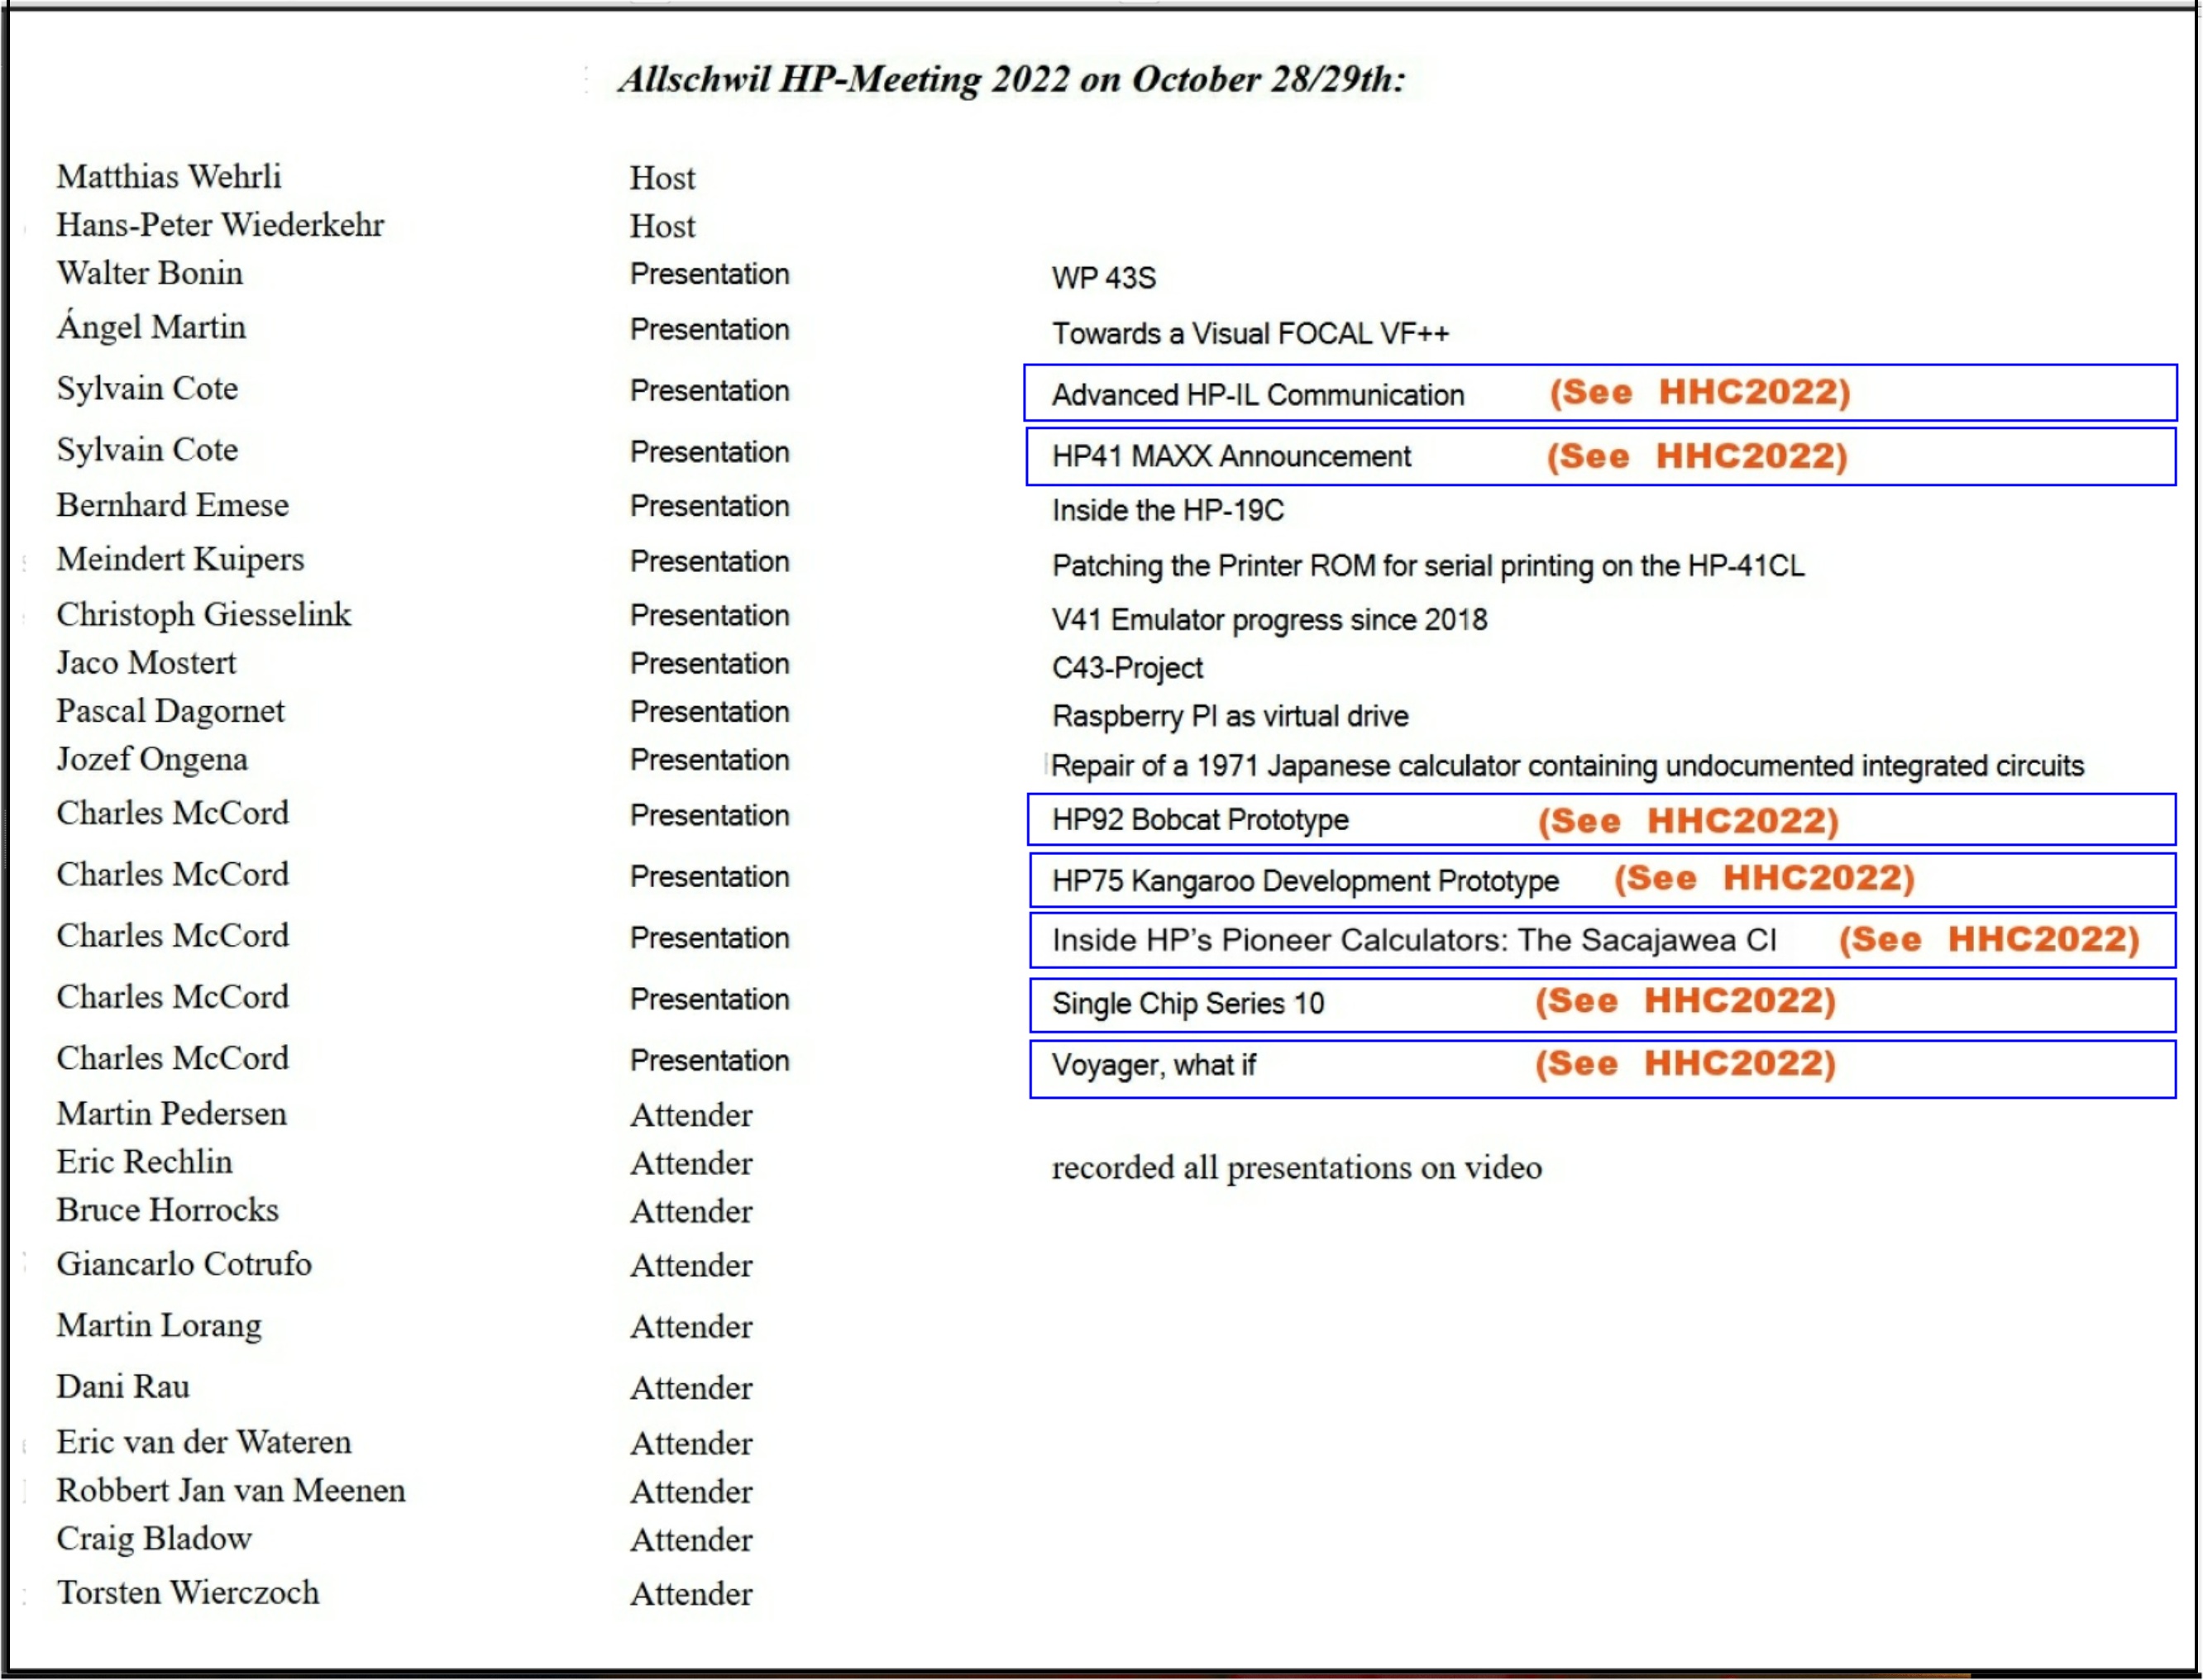Open HP41 MAXX Announcement HHC2022 link

[x=1696, y=456]
